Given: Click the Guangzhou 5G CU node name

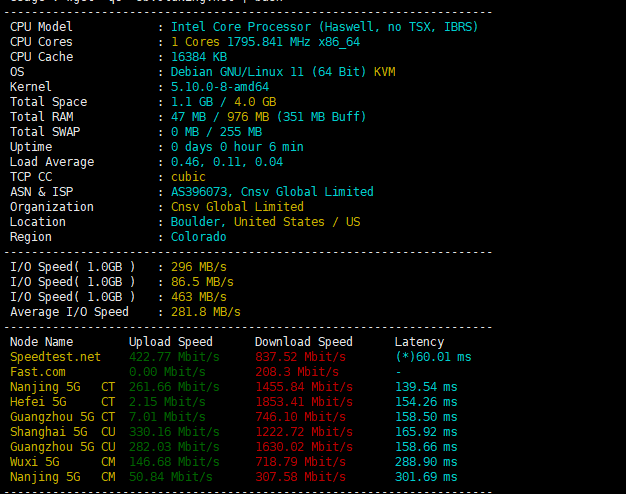Looking at the screenshot, I should pyautogui.click(x=62, y=447).
